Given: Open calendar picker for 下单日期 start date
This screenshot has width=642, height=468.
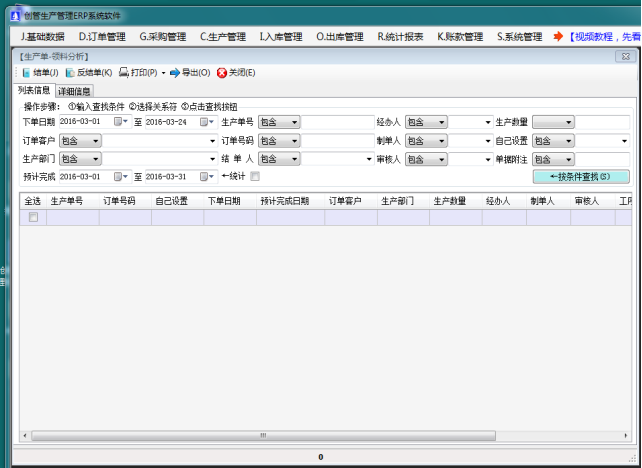Looking at the screenshot, I should pyautogui.click(x=125, y=122).
